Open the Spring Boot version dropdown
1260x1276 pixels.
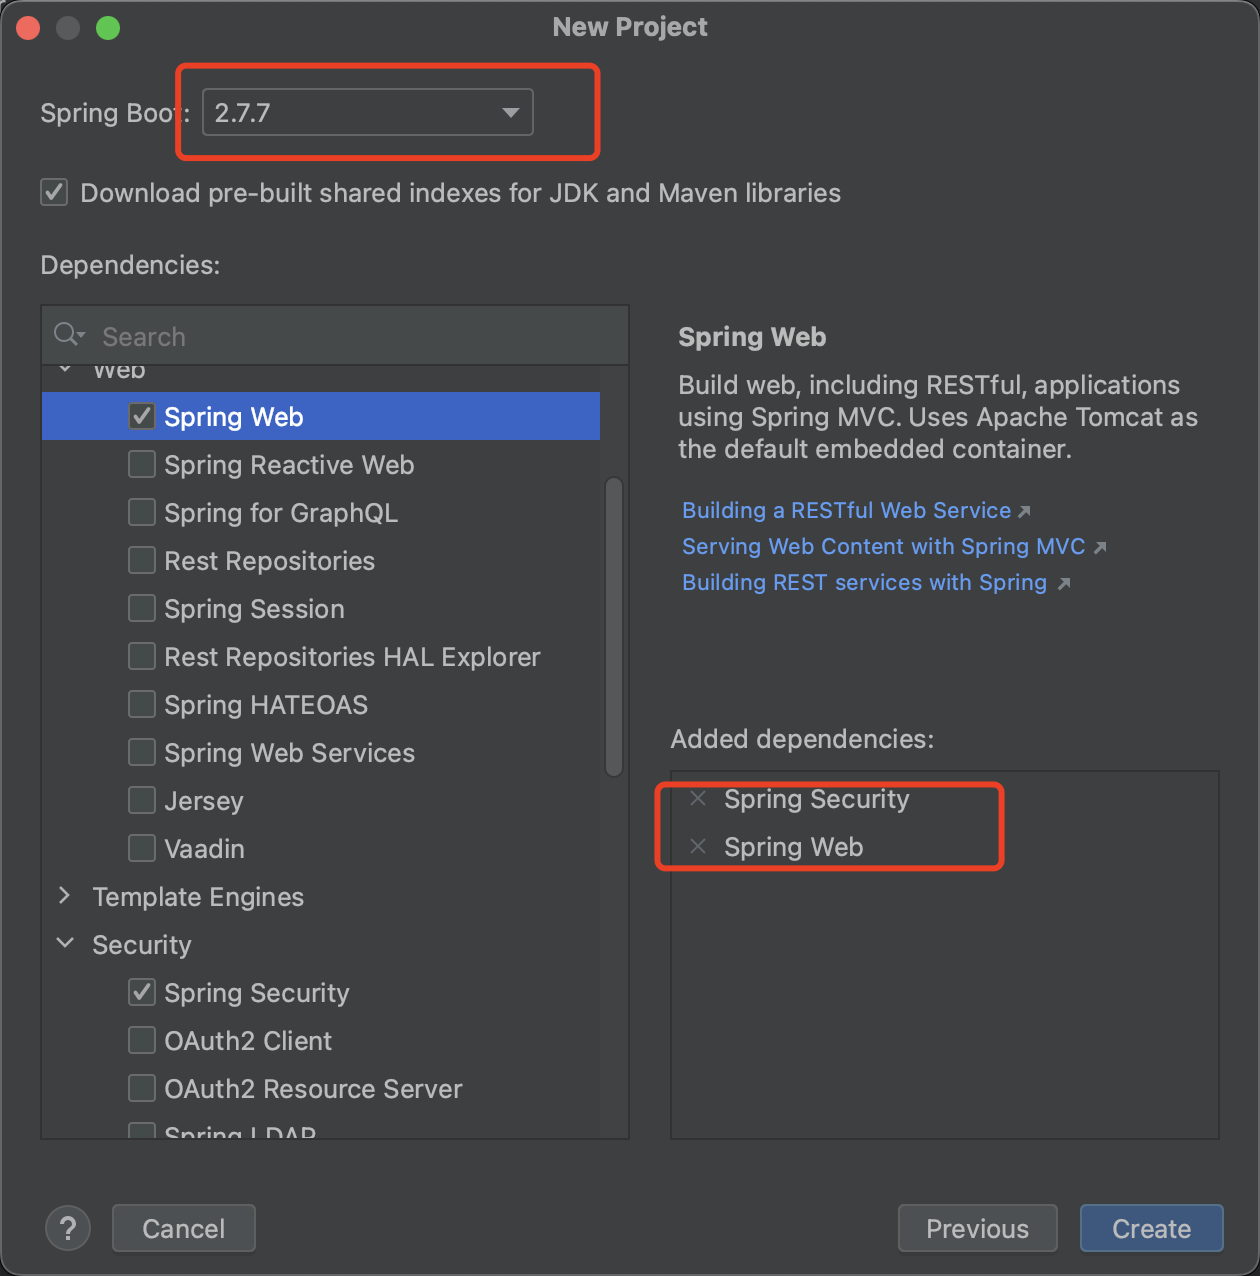510,112
